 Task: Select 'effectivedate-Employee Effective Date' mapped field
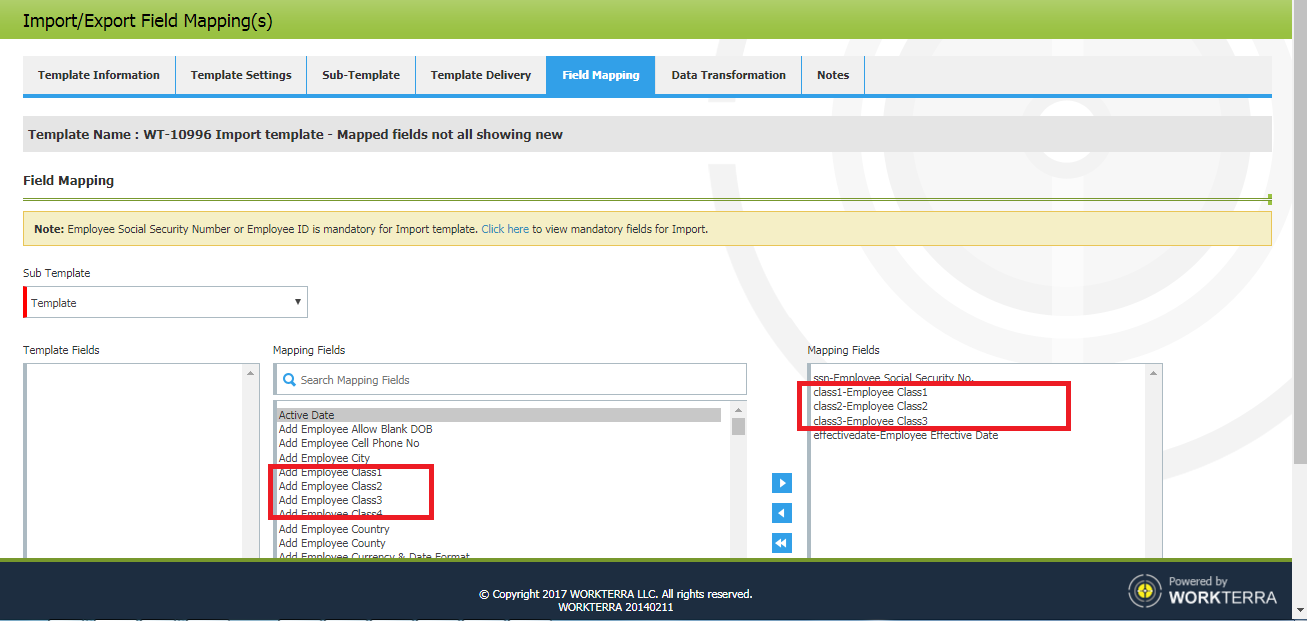coord(903,435)
